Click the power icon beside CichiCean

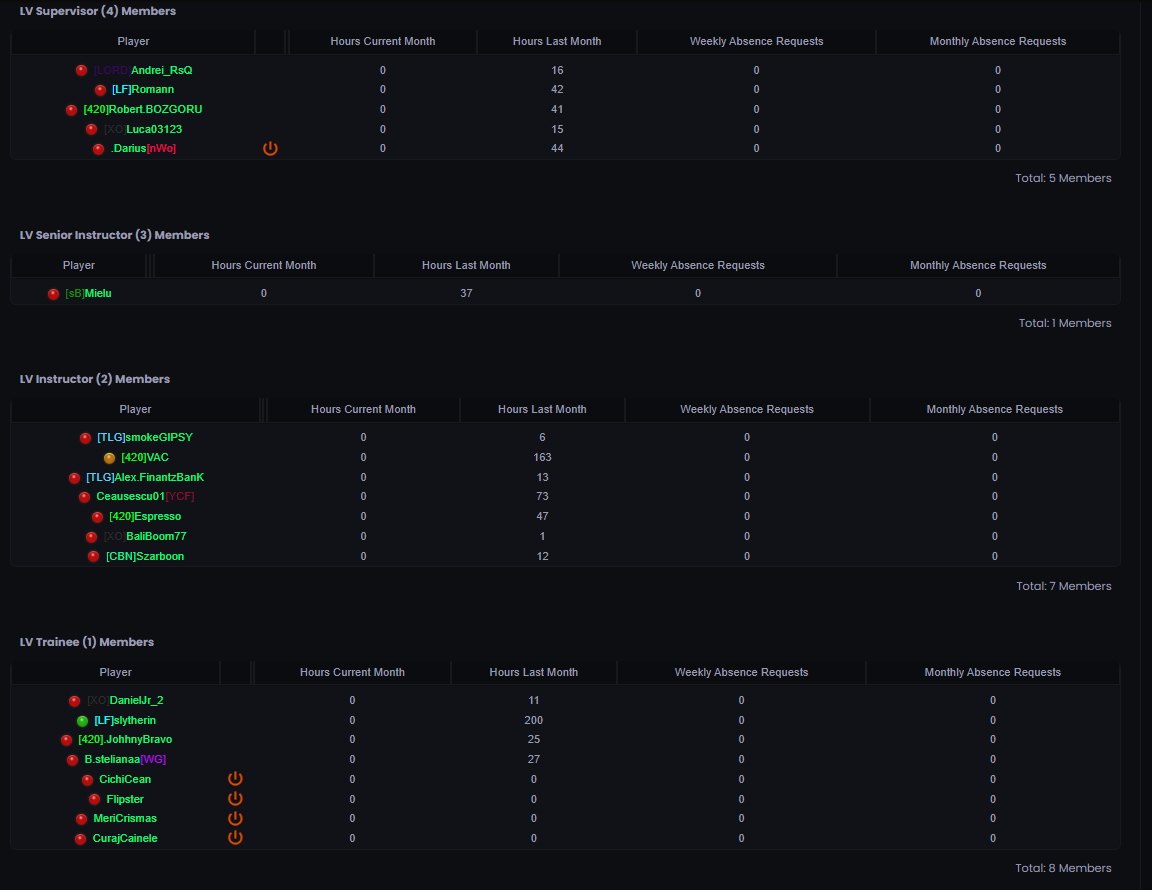tap(235, 778)
